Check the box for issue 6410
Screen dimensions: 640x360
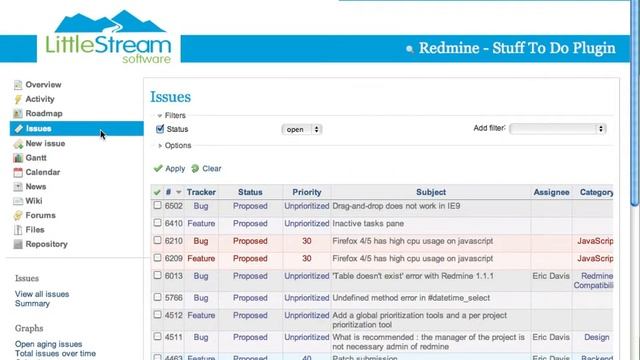tap(158, 223)
